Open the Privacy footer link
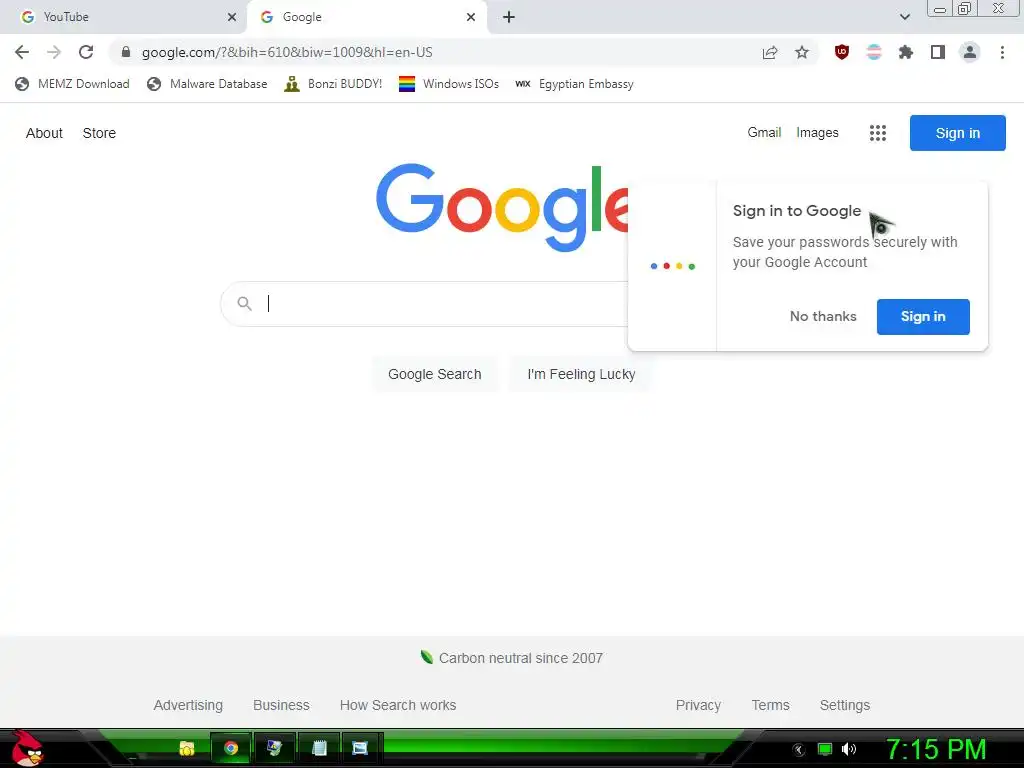Viewport: 1024px width, 768px height. (x=698, y=705)
